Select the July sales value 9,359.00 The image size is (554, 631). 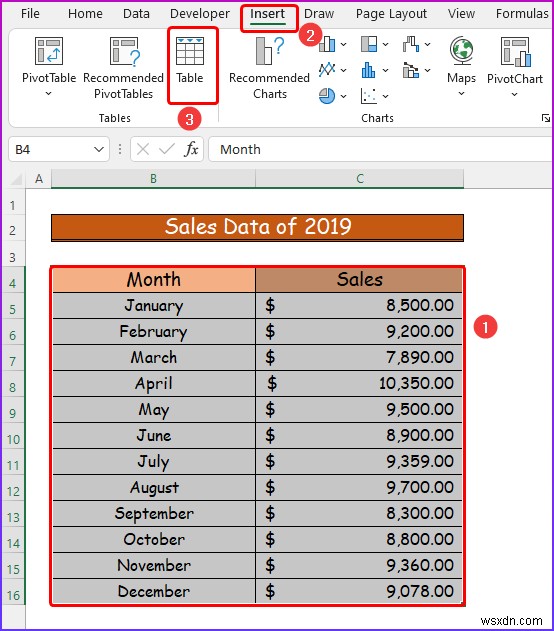click(x=359, y=462)
